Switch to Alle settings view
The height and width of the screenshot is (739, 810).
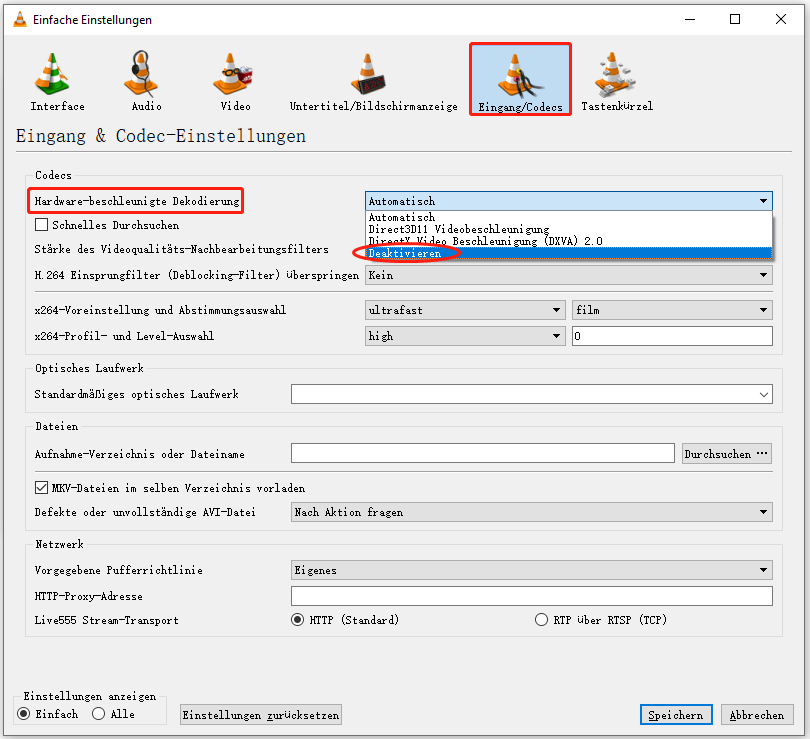click(98, 714)
